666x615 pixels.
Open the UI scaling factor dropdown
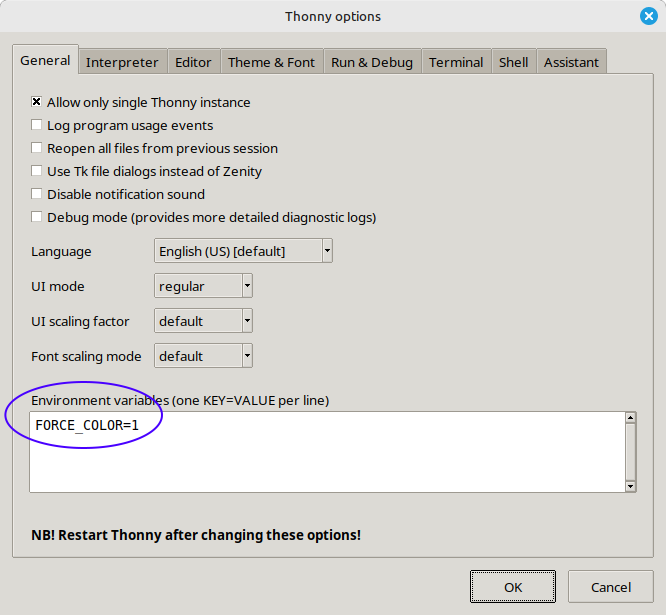203,321
